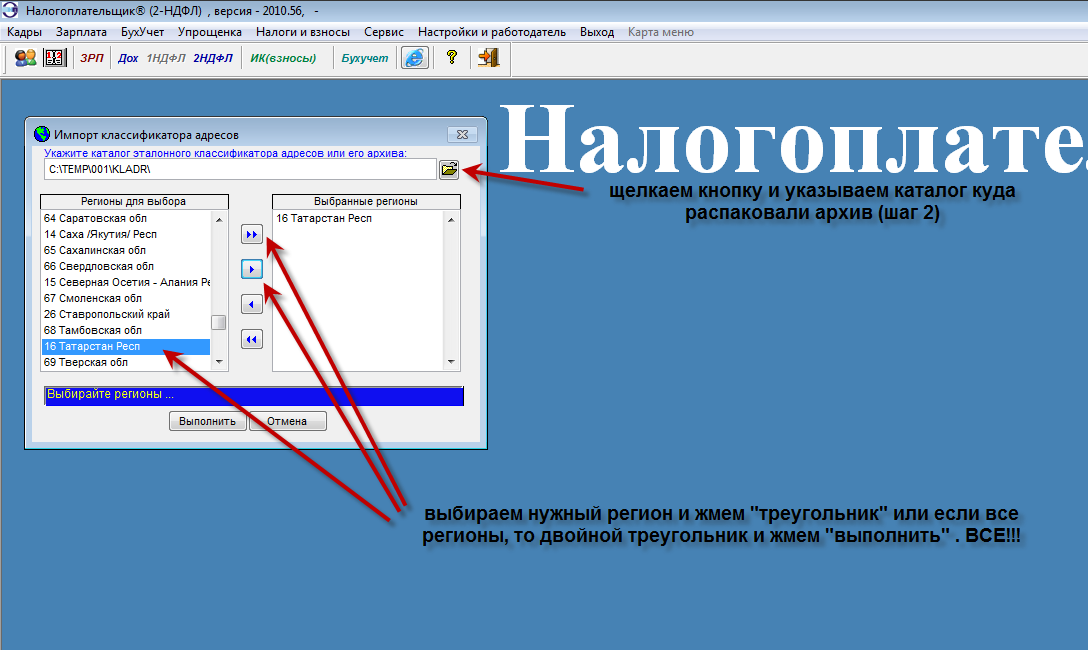Viewport: 1088px width, 650px height.
Task: Launch the Internet Explorer toolbar icon
Action: 415,58
